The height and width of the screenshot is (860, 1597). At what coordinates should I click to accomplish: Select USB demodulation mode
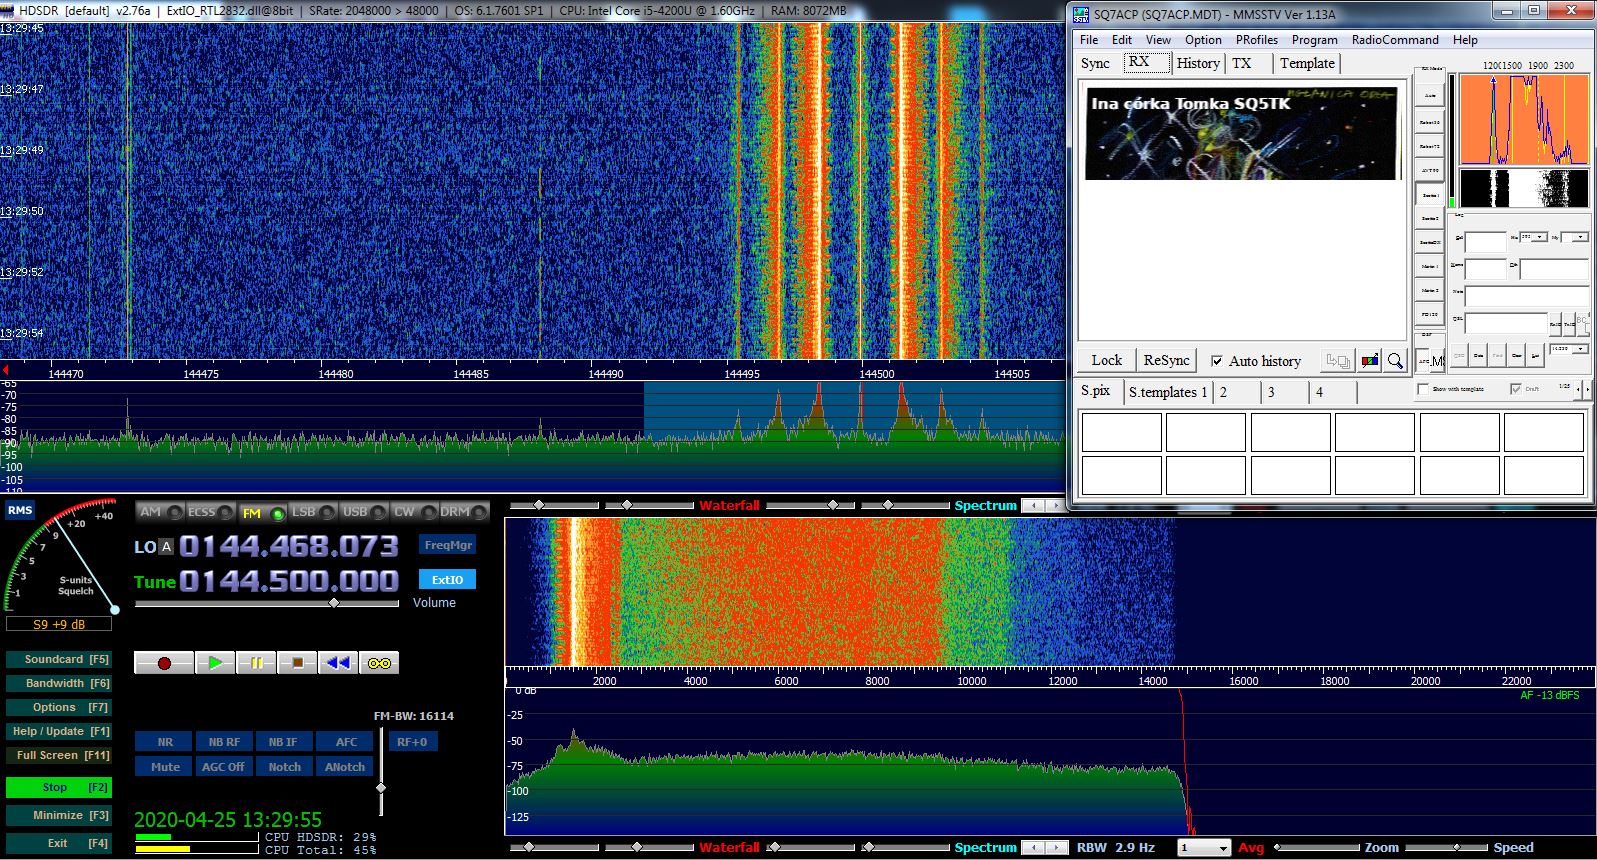363,512
